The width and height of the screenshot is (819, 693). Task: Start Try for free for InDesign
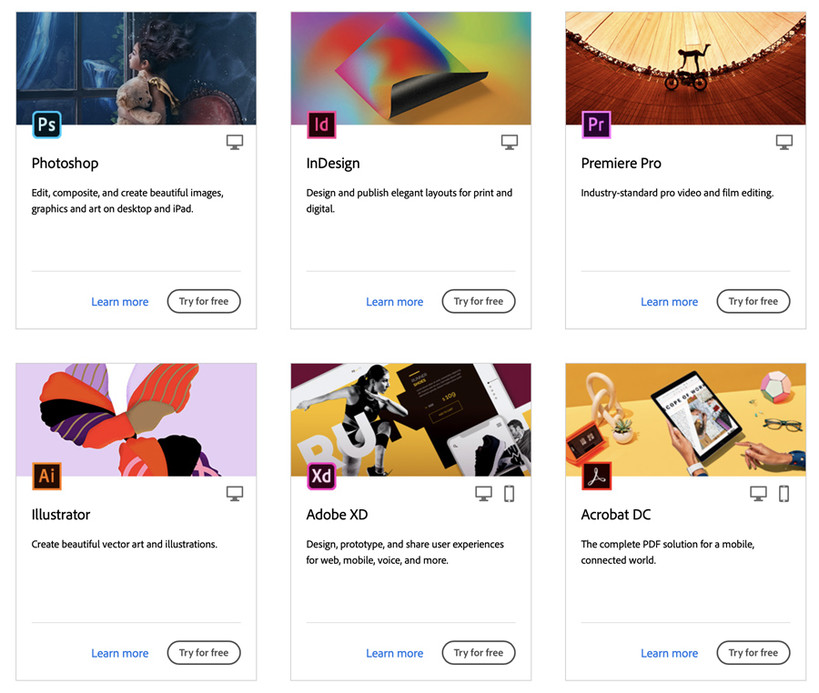click(479, 301)
